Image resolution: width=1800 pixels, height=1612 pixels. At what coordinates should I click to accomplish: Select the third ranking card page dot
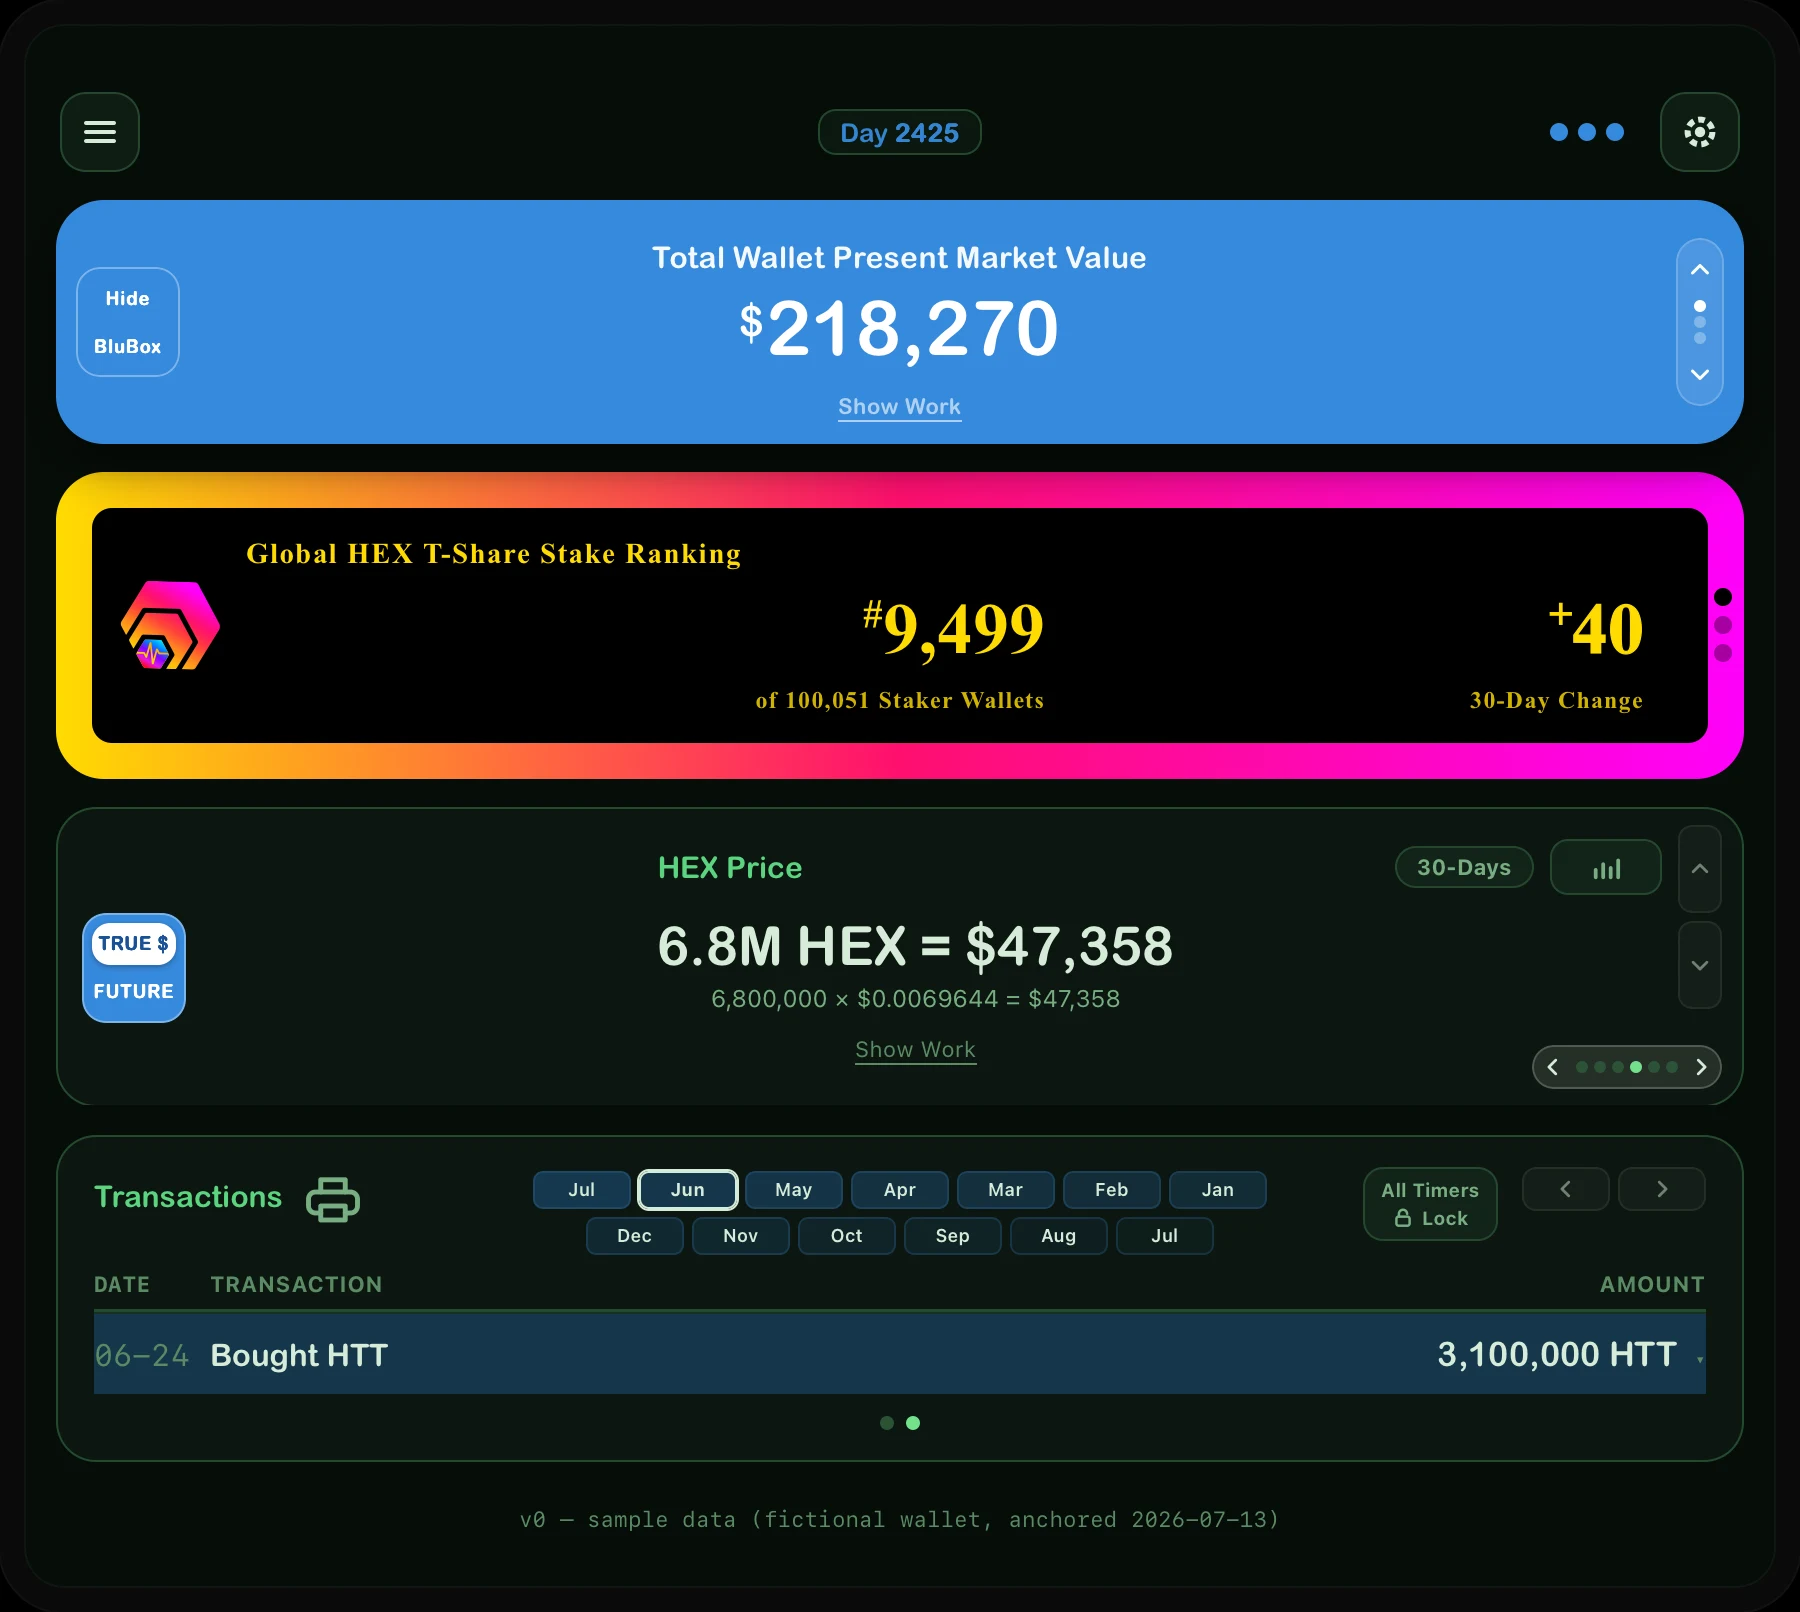pos(1723,653)
